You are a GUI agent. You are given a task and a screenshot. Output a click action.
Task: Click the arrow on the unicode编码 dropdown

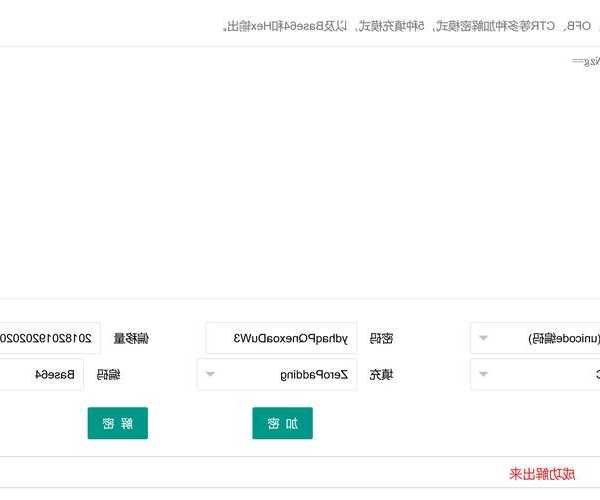click(x=484, y=338)
